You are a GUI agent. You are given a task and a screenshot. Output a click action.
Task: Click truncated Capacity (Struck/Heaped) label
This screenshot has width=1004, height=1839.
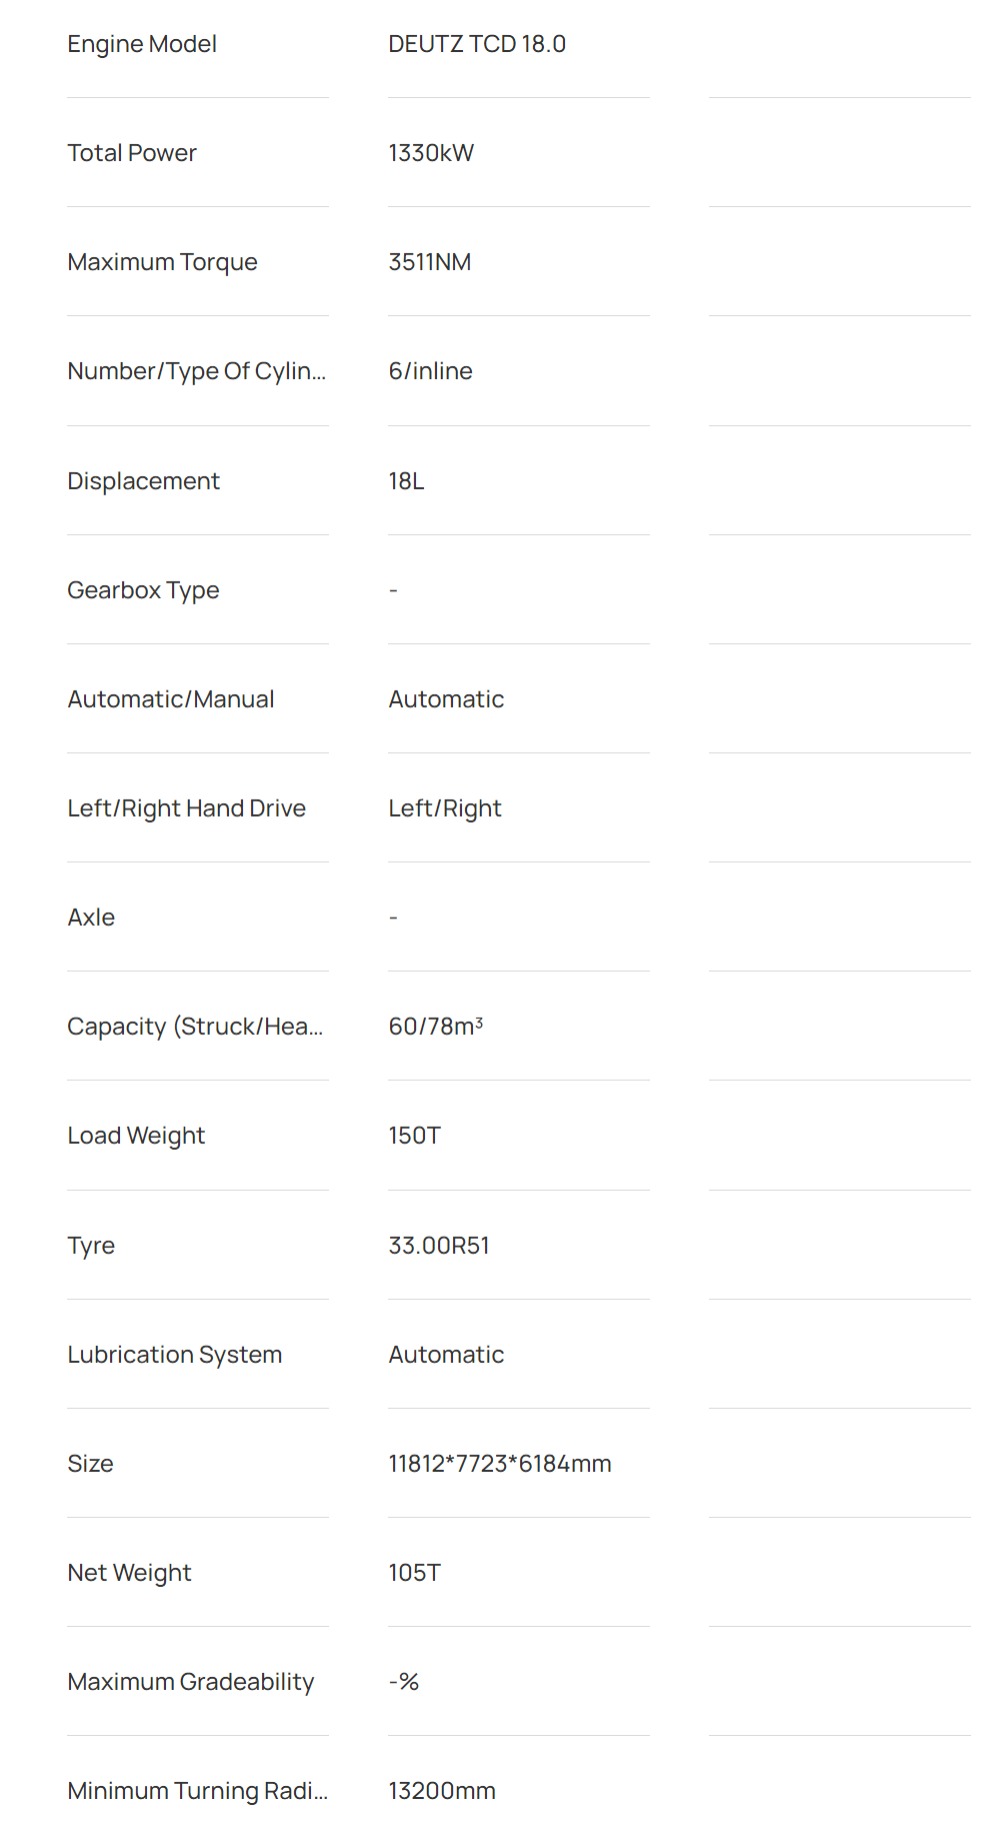pyautogui.click(x=195, y=1027)
